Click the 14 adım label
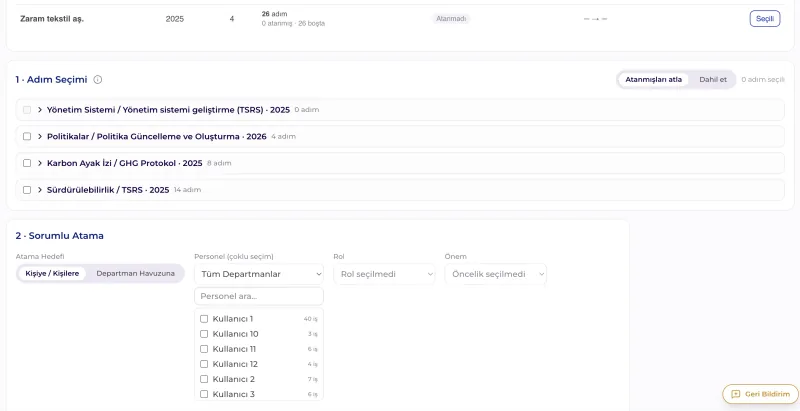800x411 pixels. pyautogui.click(x=187, y=190)
